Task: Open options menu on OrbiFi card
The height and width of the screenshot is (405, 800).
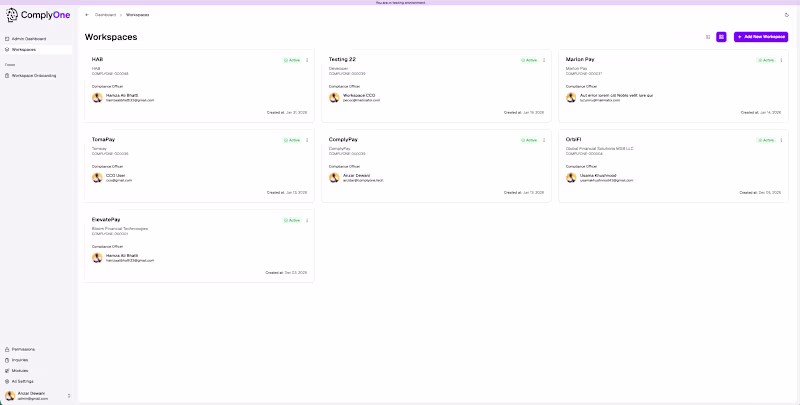Action: click(781, 140)
